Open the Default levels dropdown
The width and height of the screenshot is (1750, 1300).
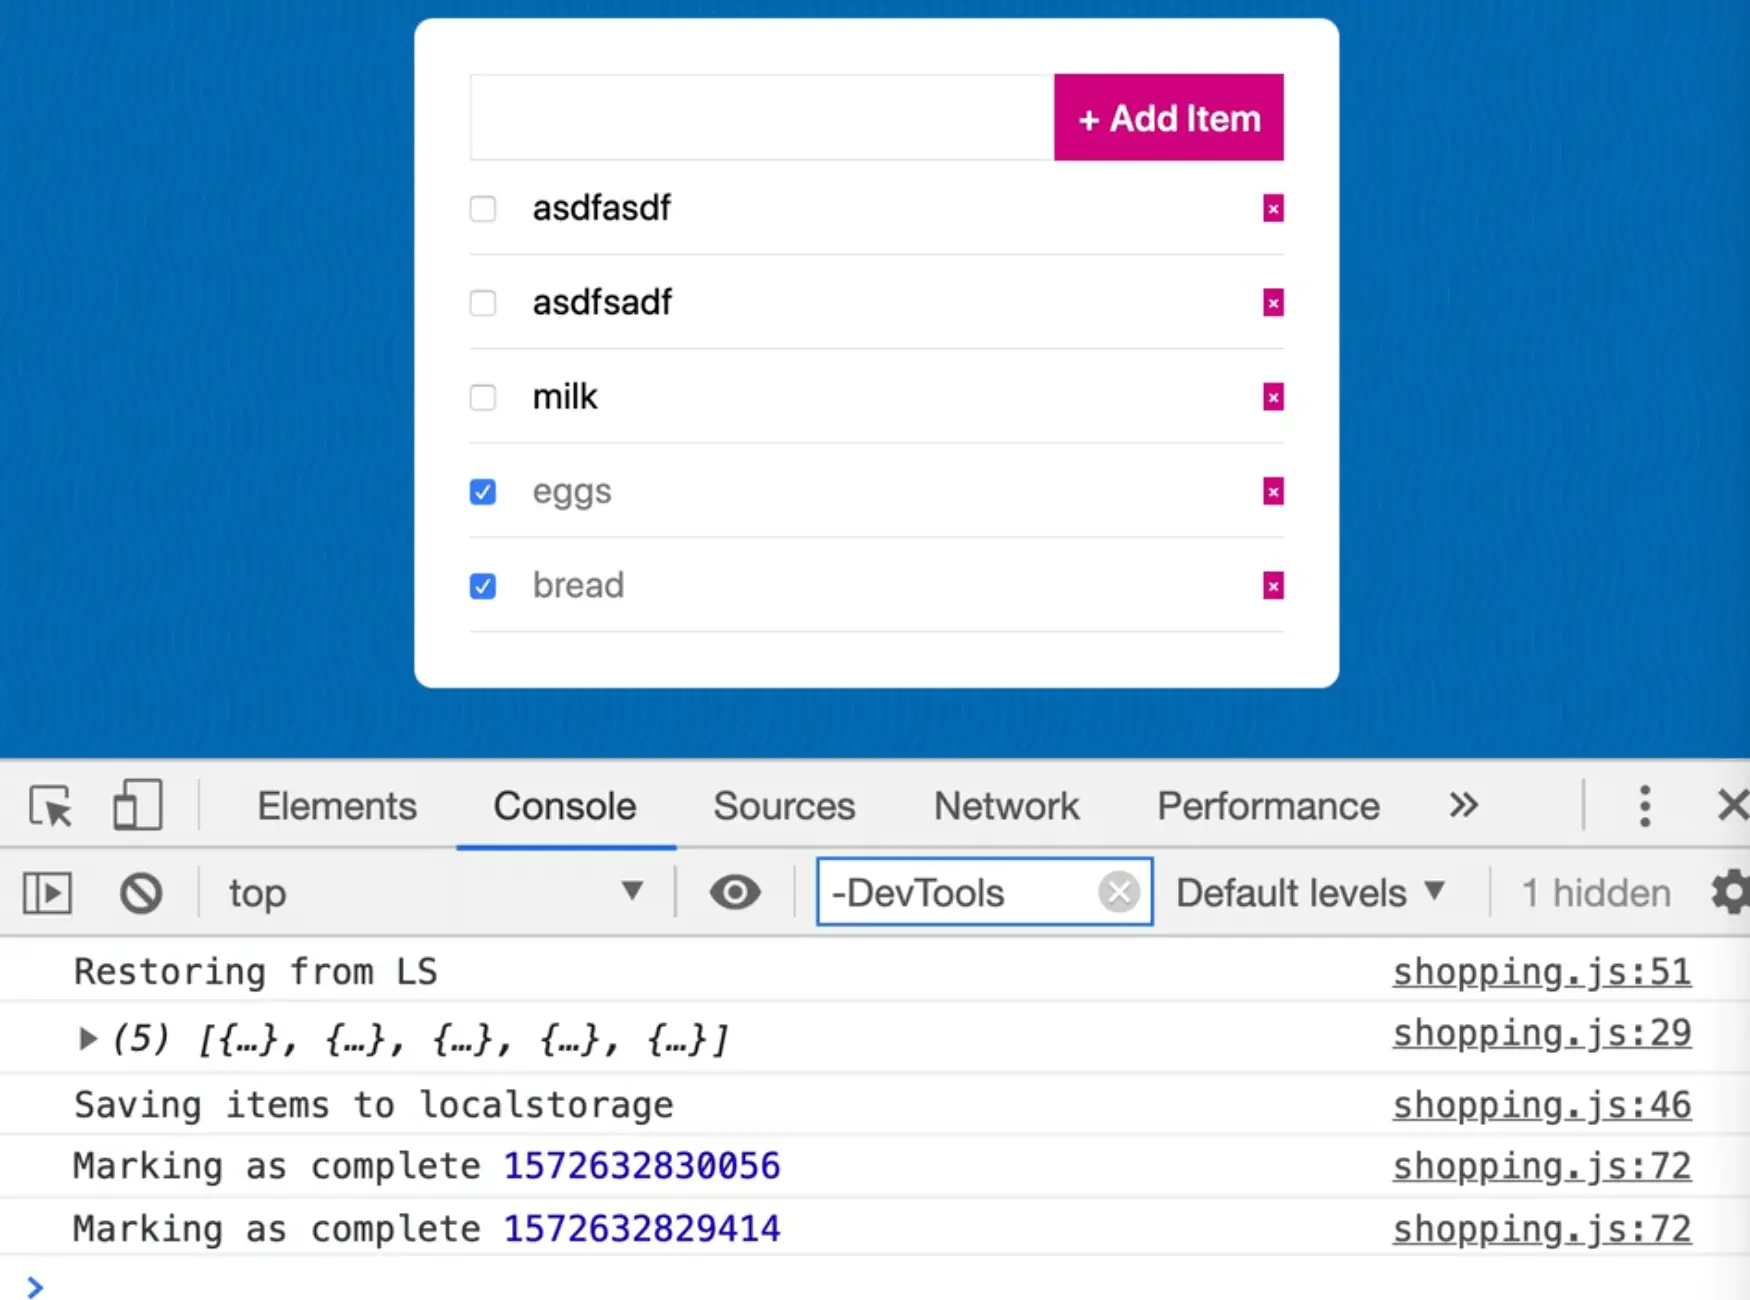point(1310,892)
